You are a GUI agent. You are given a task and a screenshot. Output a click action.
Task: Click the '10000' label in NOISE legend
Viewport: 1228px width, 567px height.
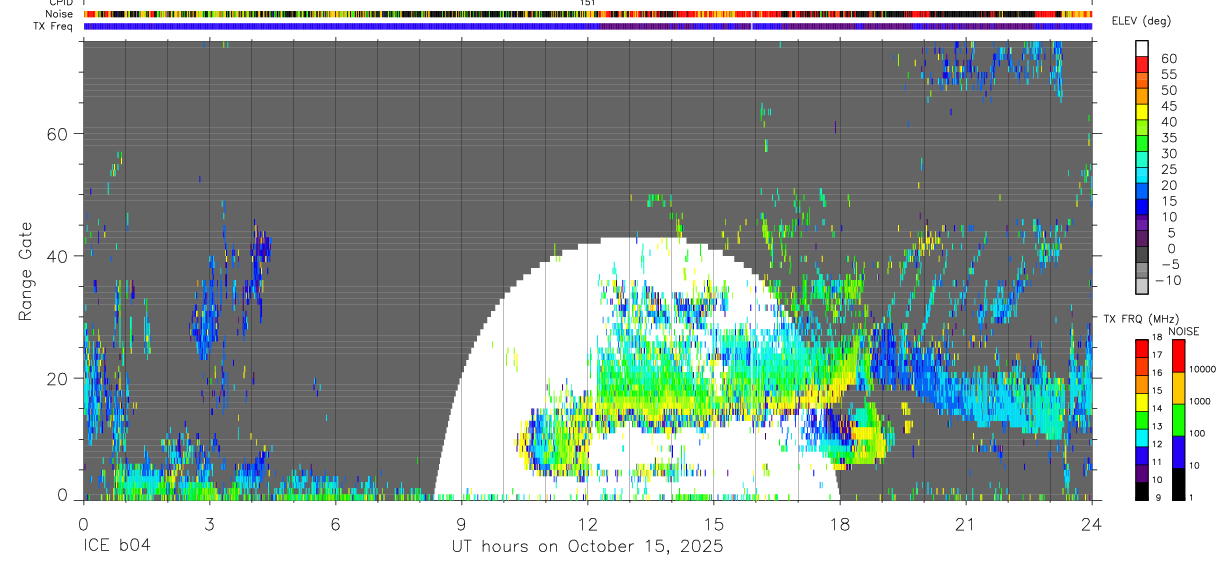point(1202,370)
